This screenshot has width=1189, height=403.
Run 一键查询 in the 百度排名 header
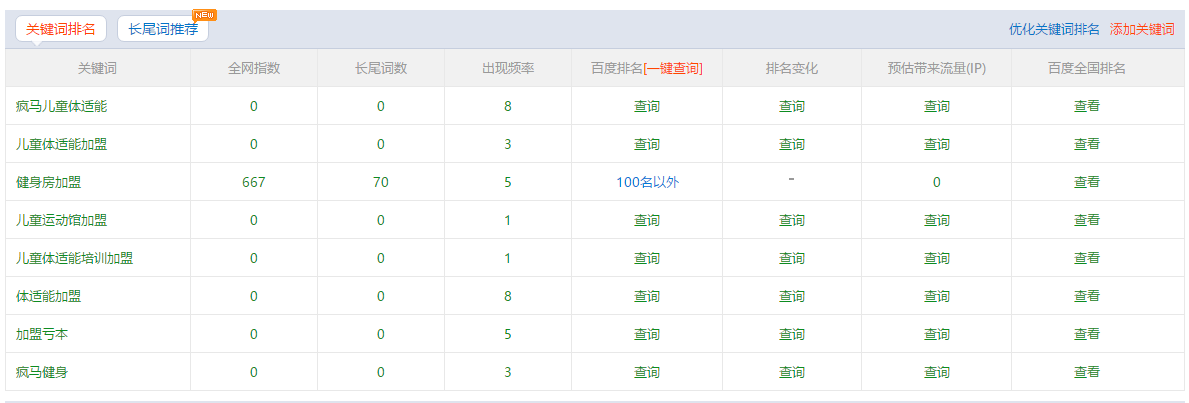pos(673,68)
